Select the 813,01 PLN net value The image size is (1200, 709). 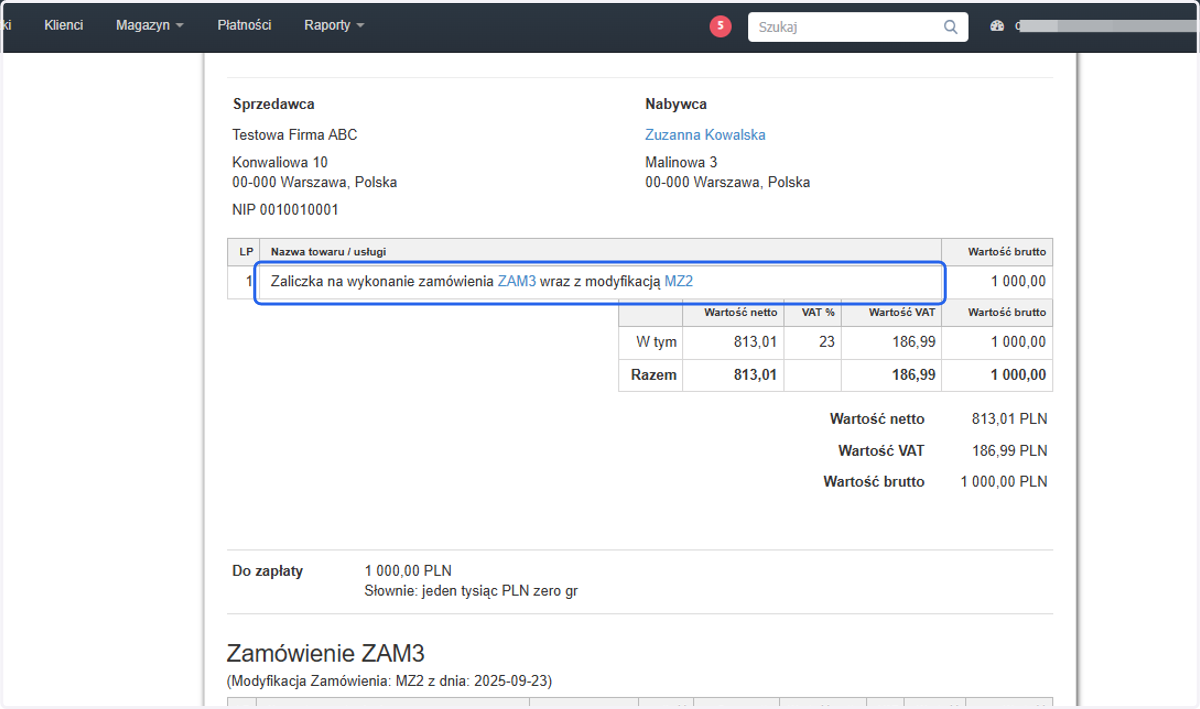(1010, 419)
